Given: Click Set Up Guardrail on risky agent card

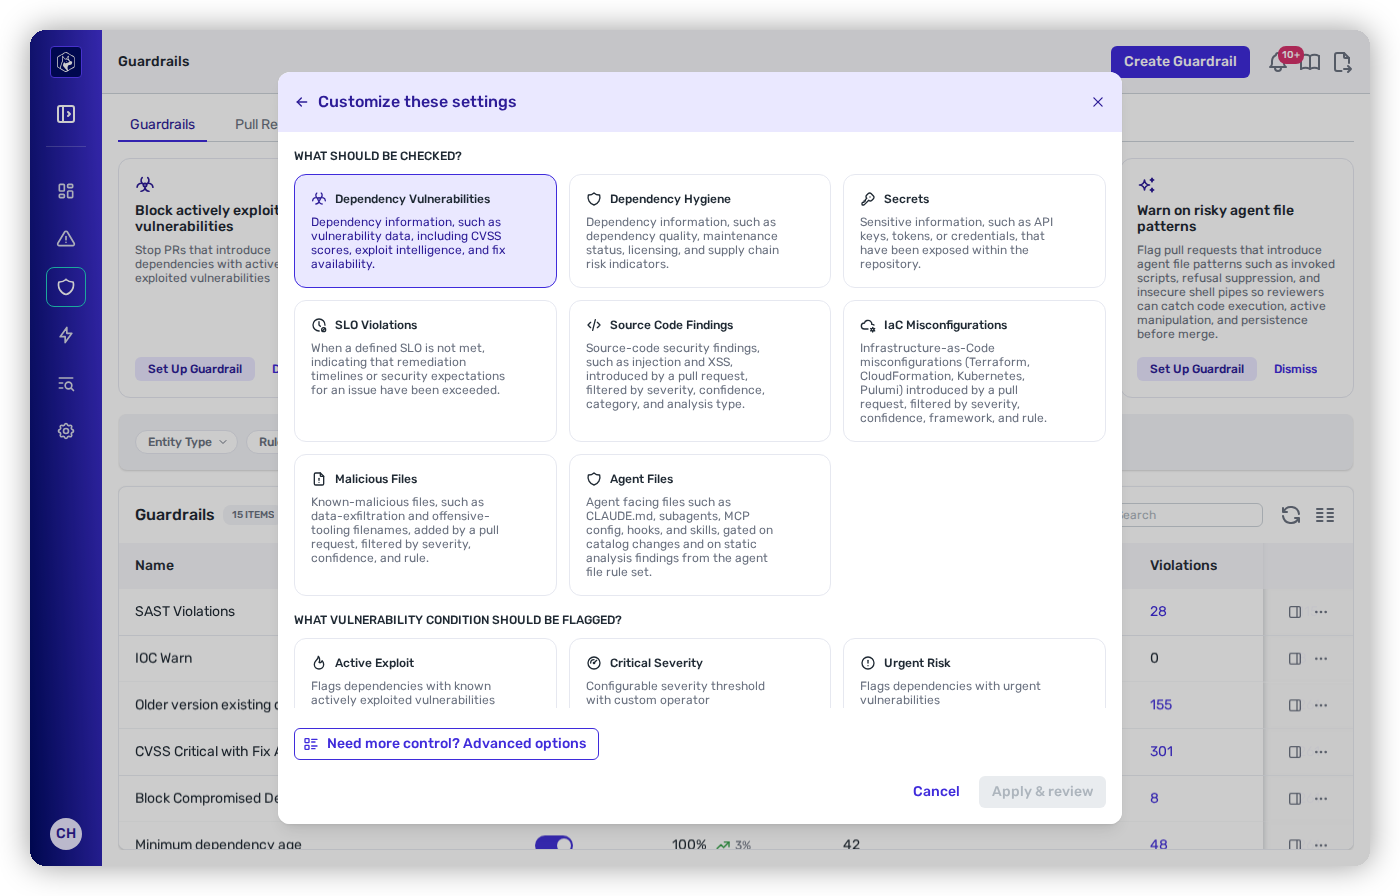Looking at the screenshot, I should (1196, 369).
